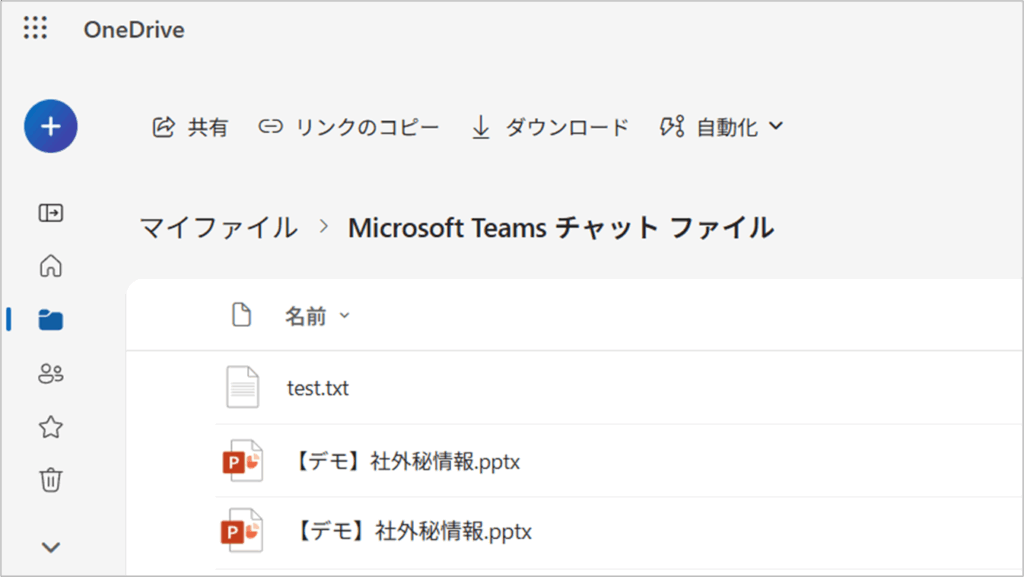The image size is (1024, 577).
Task: Open the test.txt file
Action: [x=318, y=388]
